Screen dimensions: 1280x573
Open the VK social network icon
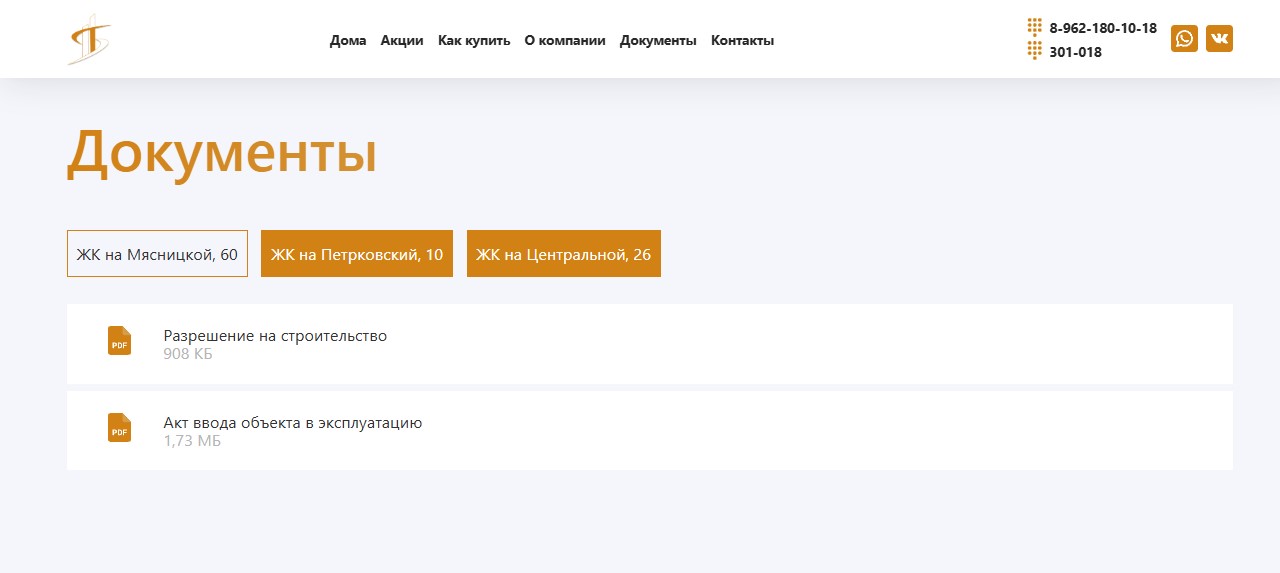pyautogui.click(x=1219, y=39)
